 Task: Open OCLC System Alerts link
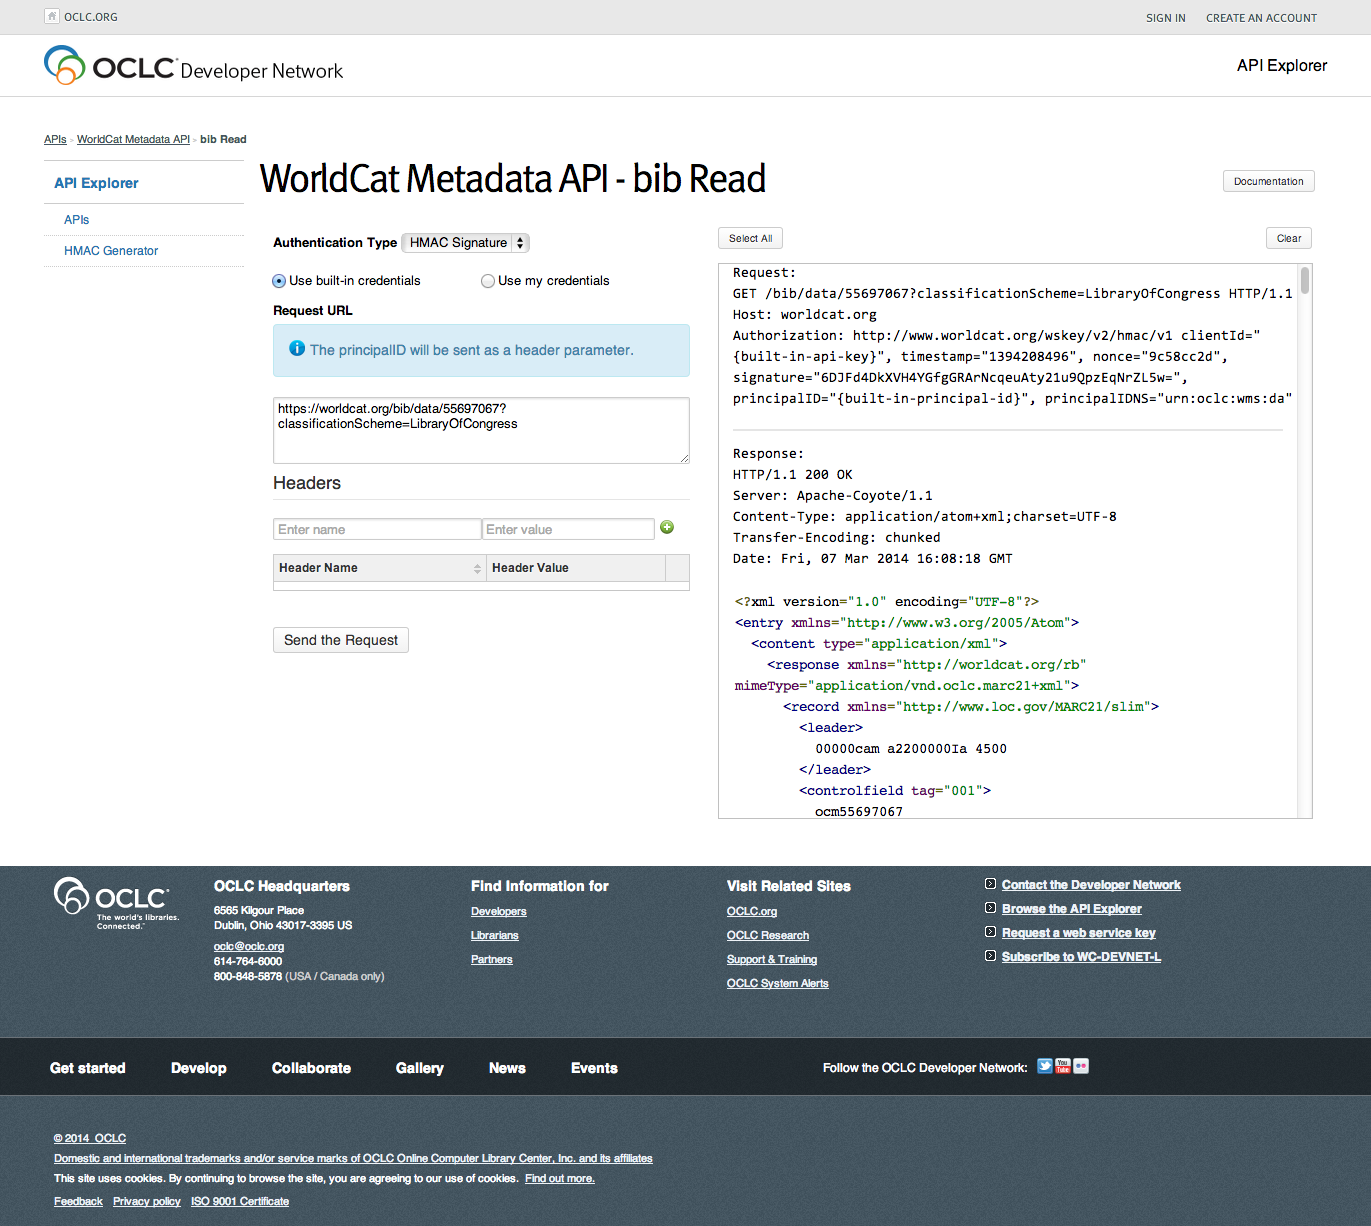778,983
